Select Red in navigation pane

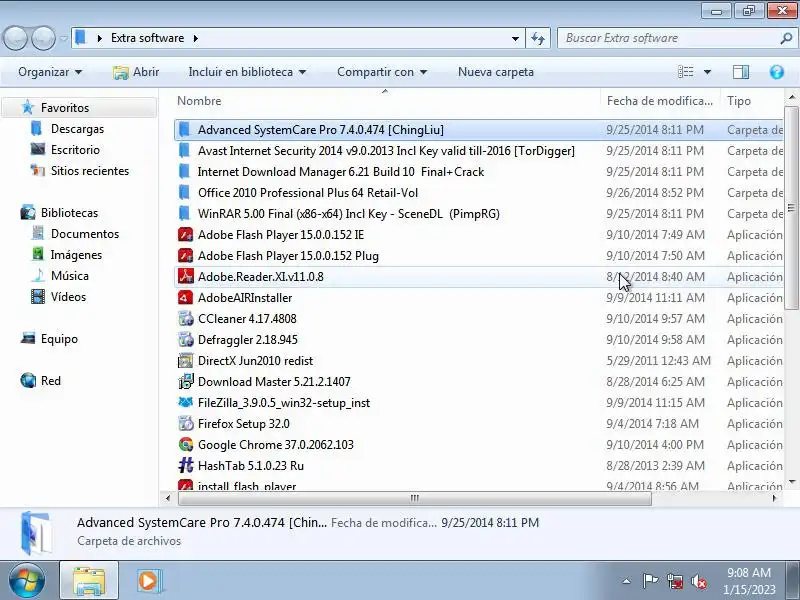[x=51, y=381]
